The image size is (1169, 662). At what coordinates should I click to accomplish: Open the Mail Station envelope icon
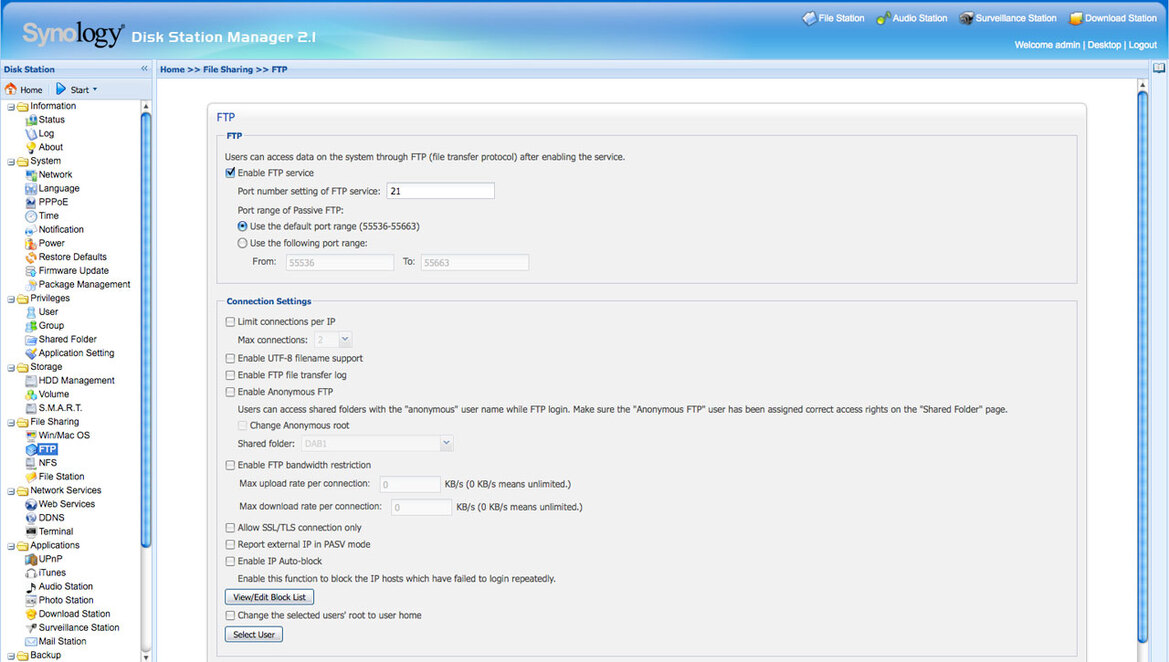pos(31,642)
